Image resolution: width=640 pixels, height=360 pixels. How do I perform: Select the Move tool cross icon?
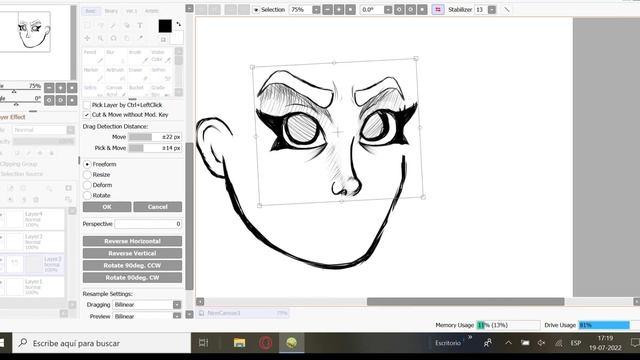(87, 38)
